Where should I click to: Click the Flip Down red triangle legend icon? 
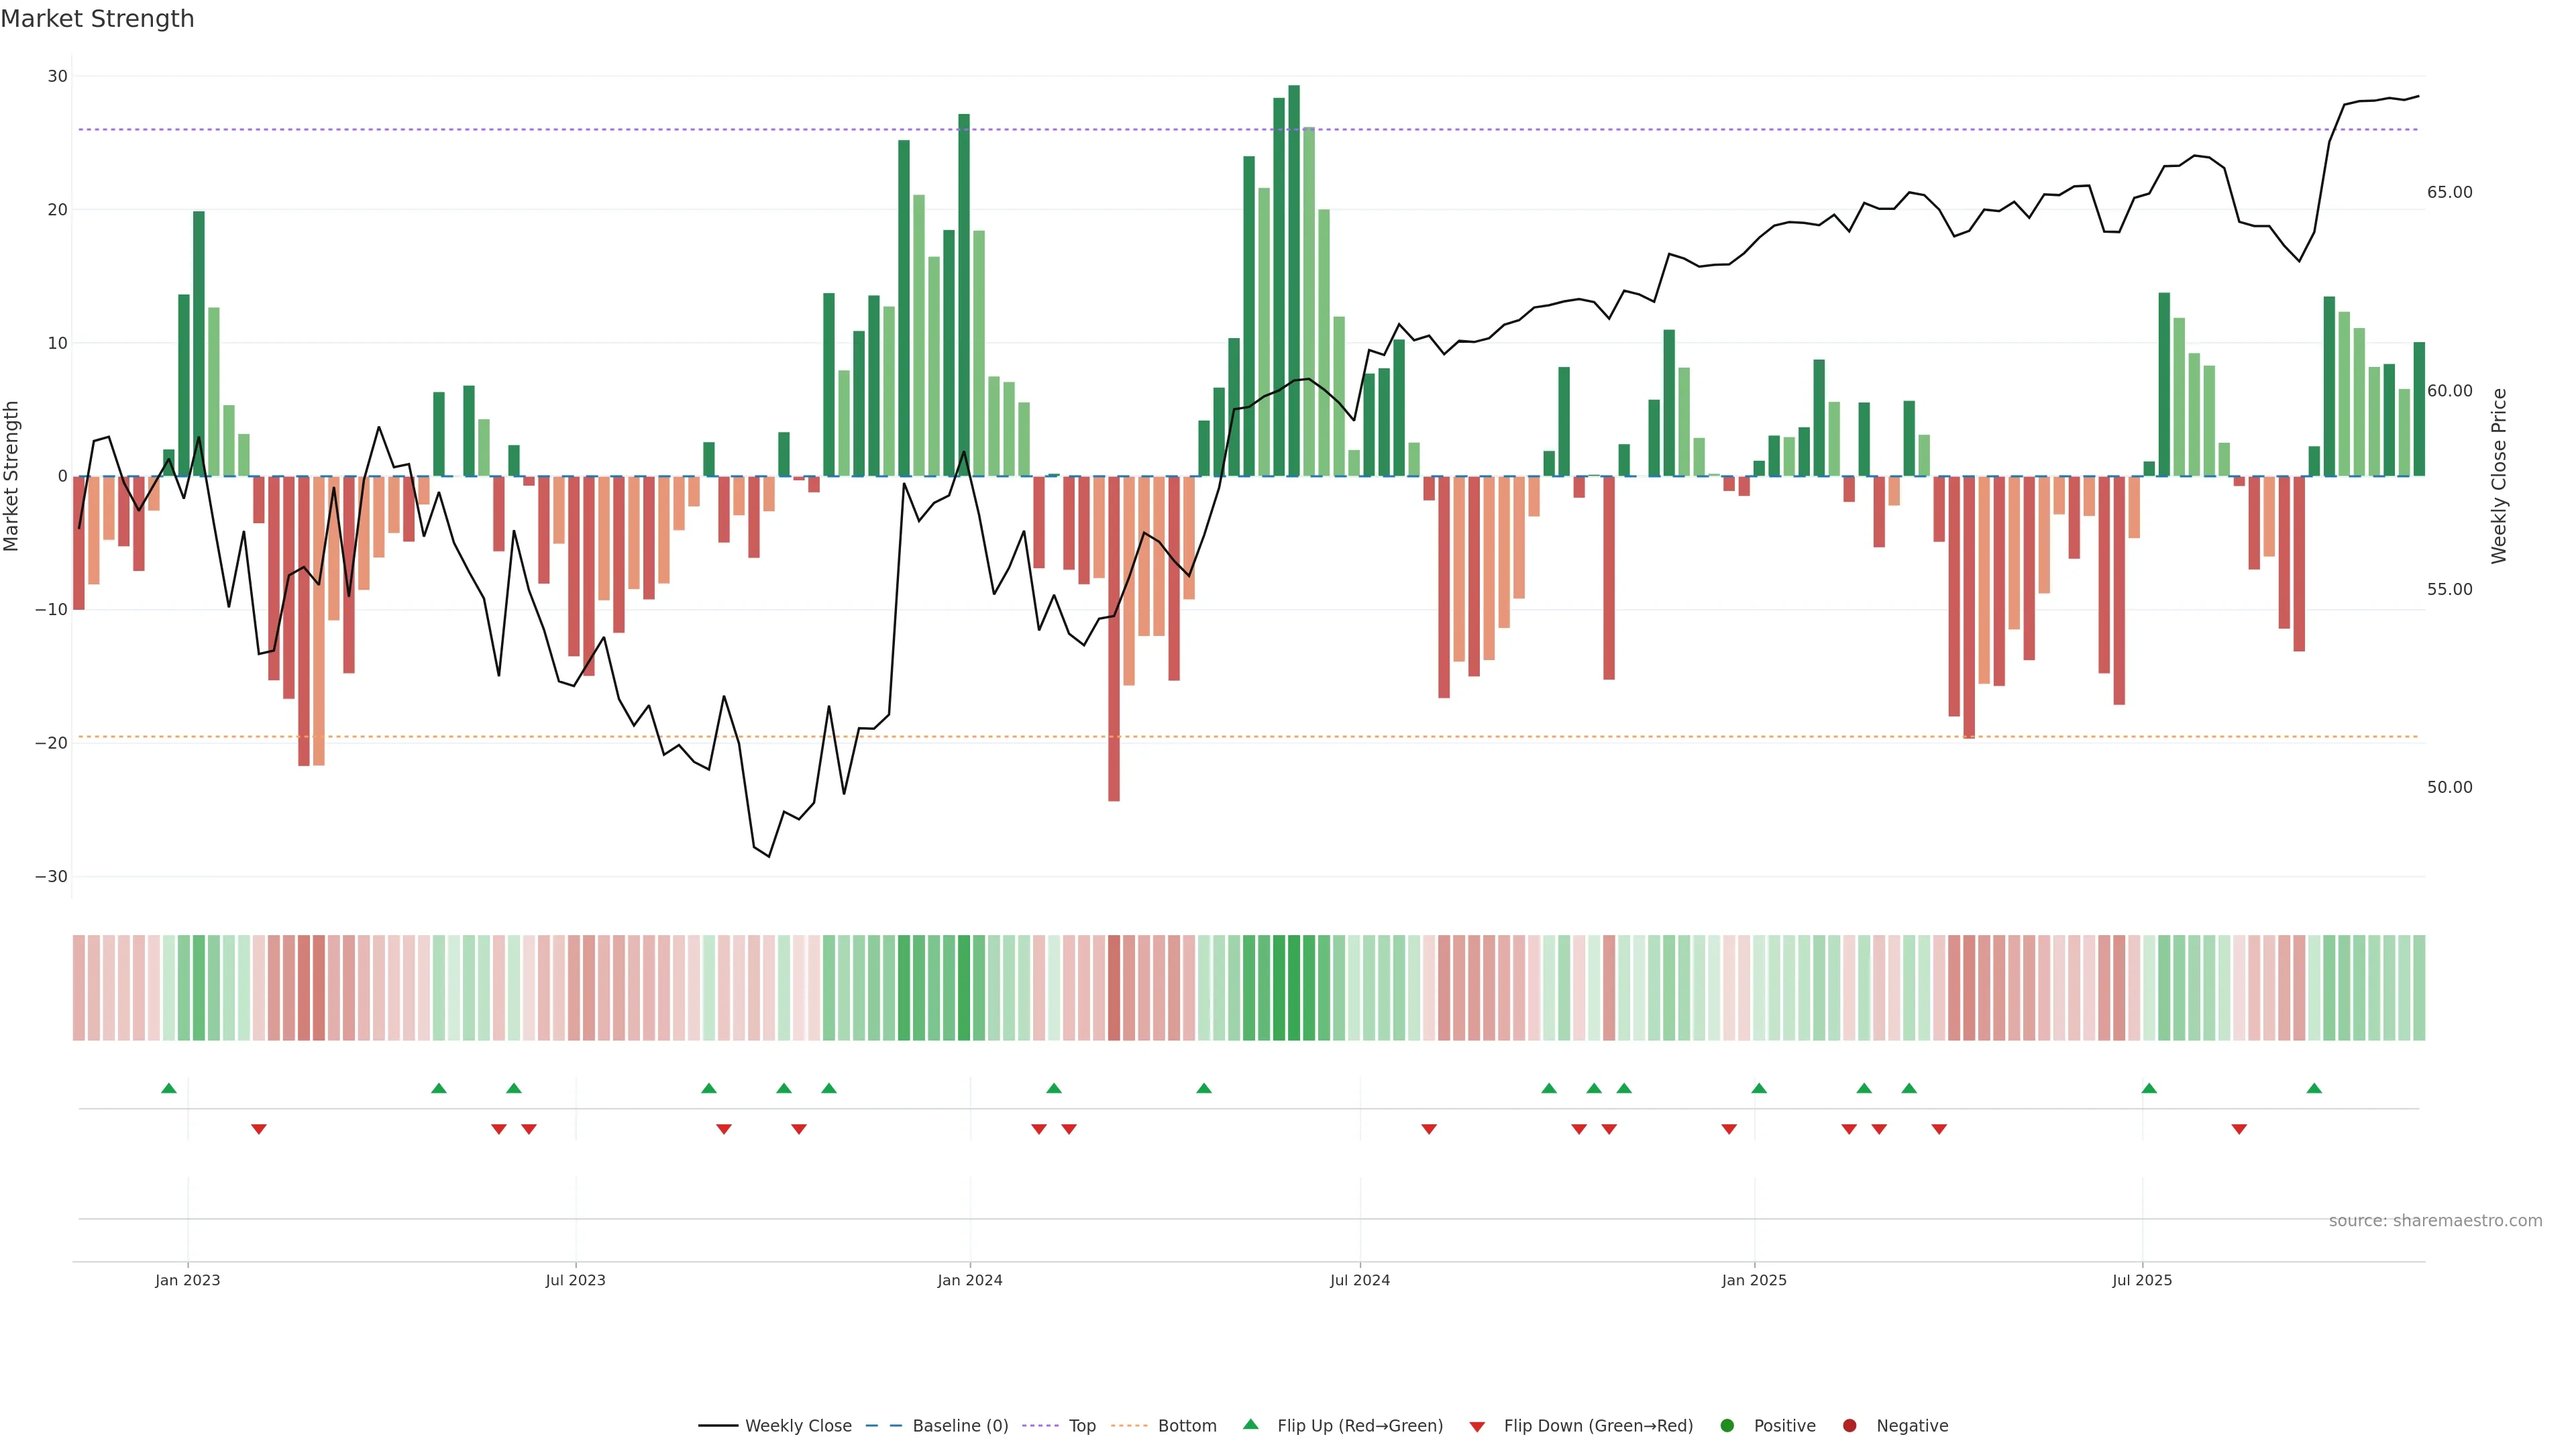[1477, 1426]
